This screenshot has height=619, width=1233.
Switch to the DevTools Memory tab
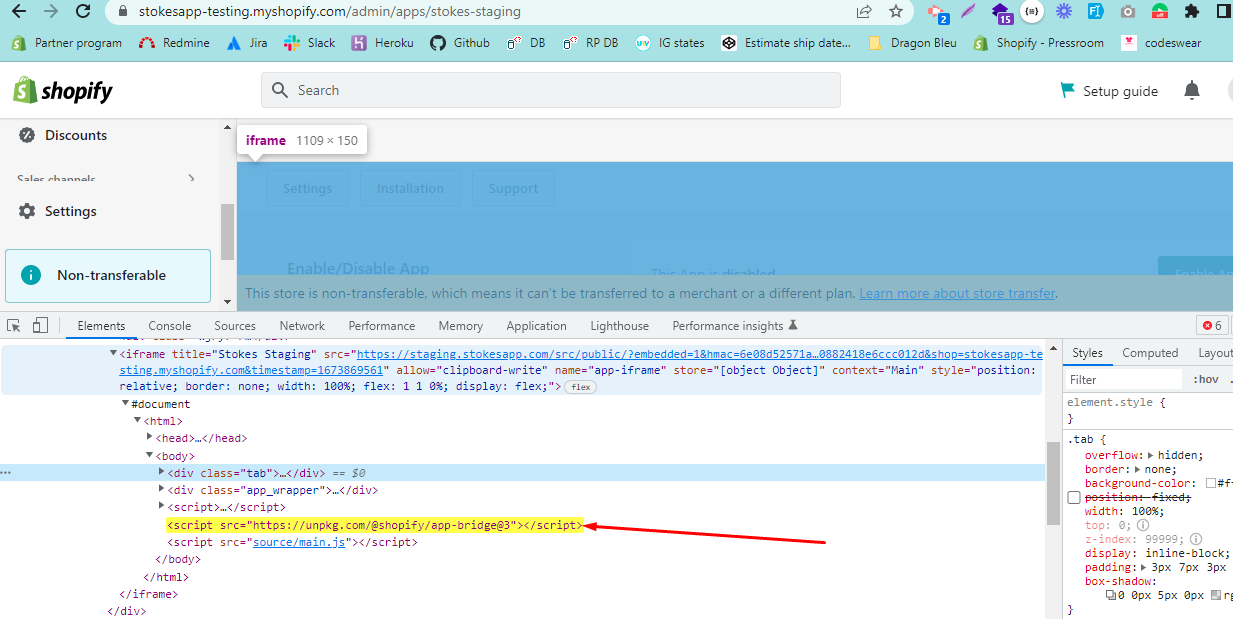click(x=460, y=326)
